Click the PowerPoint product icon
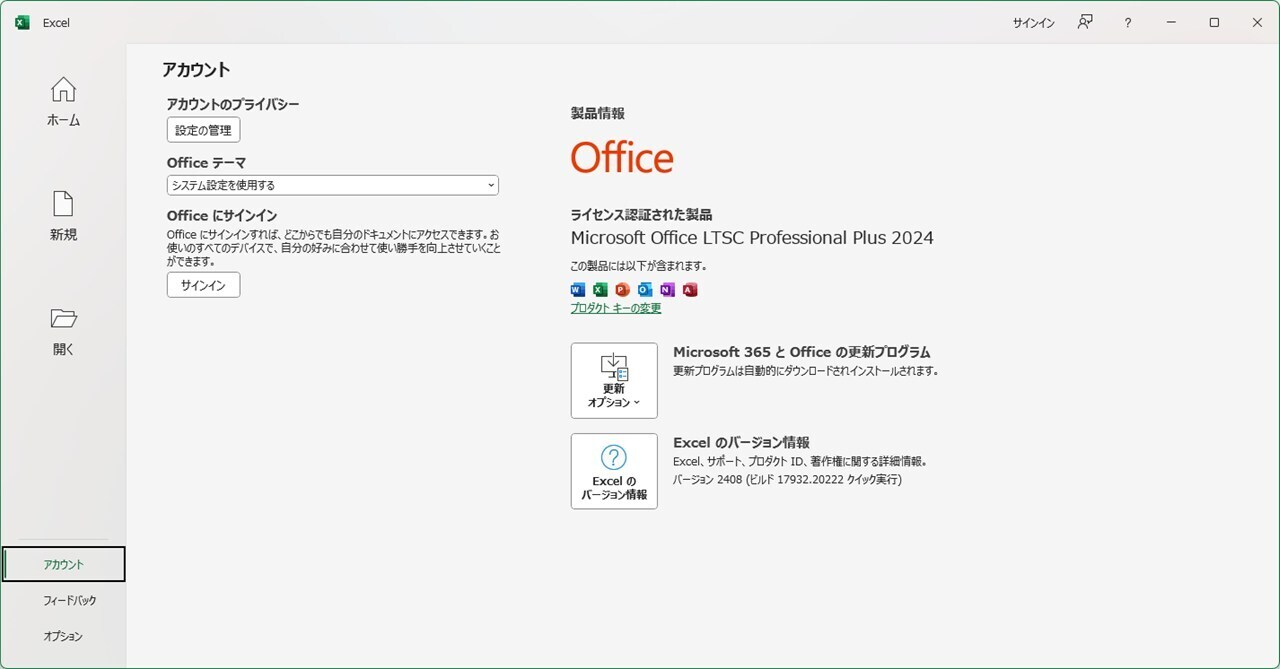1280x669 pixels. 622,290
